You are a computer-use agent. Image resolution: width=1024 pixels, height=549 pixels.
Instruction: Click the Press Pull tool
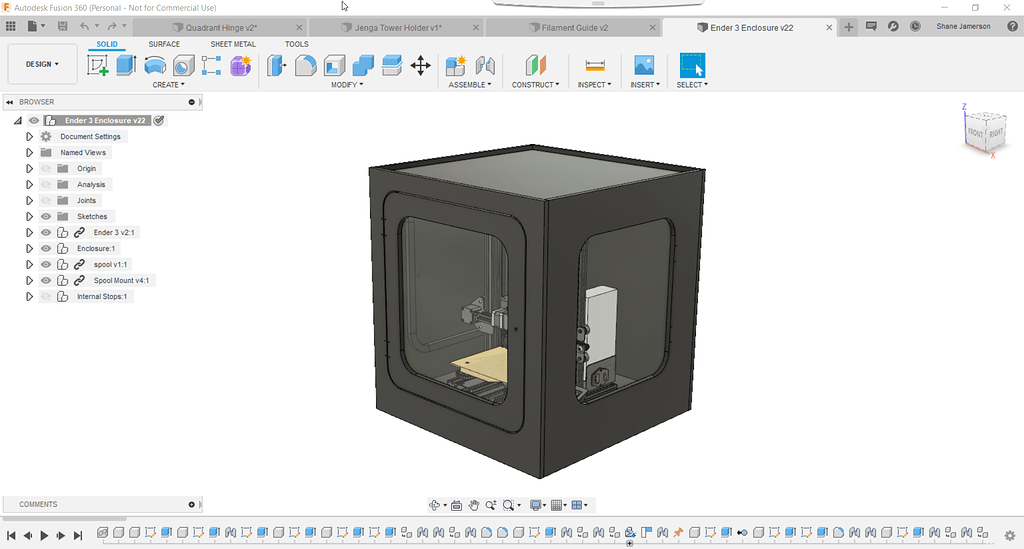tap(275, 66)
